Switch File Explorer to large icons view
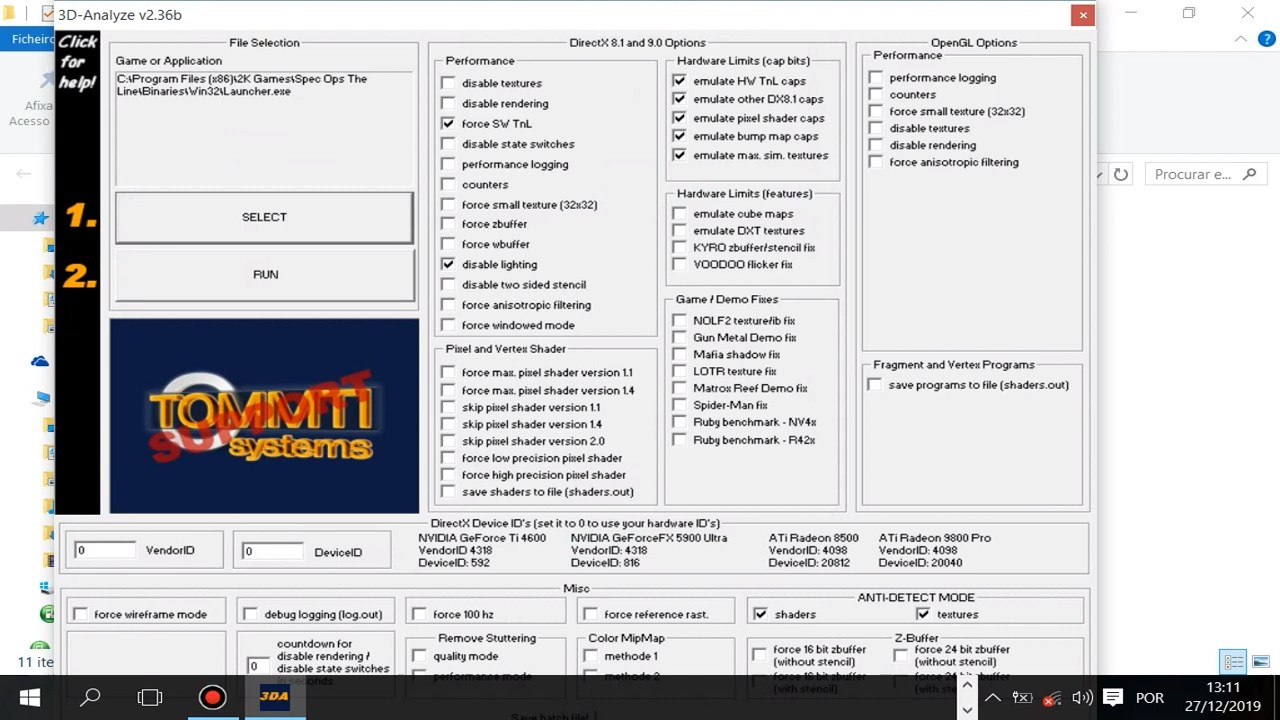The width and height of the screenshot is (1280, 720). [1260, 662]
